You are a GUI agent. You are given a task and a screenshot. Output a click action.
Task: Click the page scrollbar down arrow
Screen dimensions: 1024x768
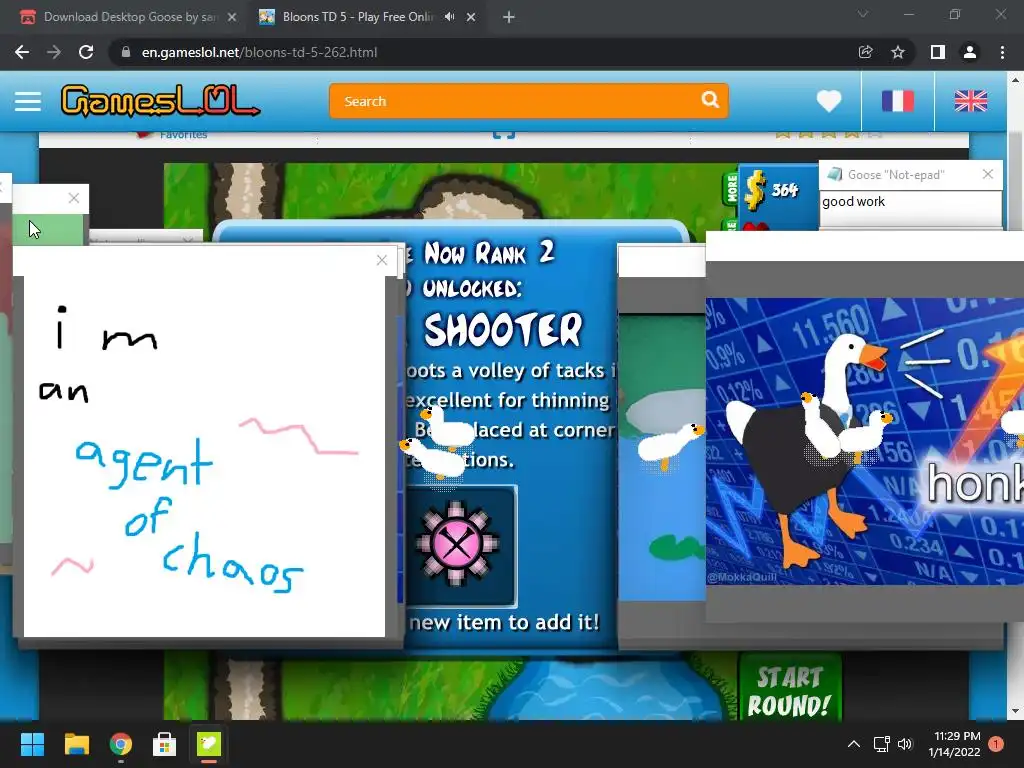point(1015,711)
